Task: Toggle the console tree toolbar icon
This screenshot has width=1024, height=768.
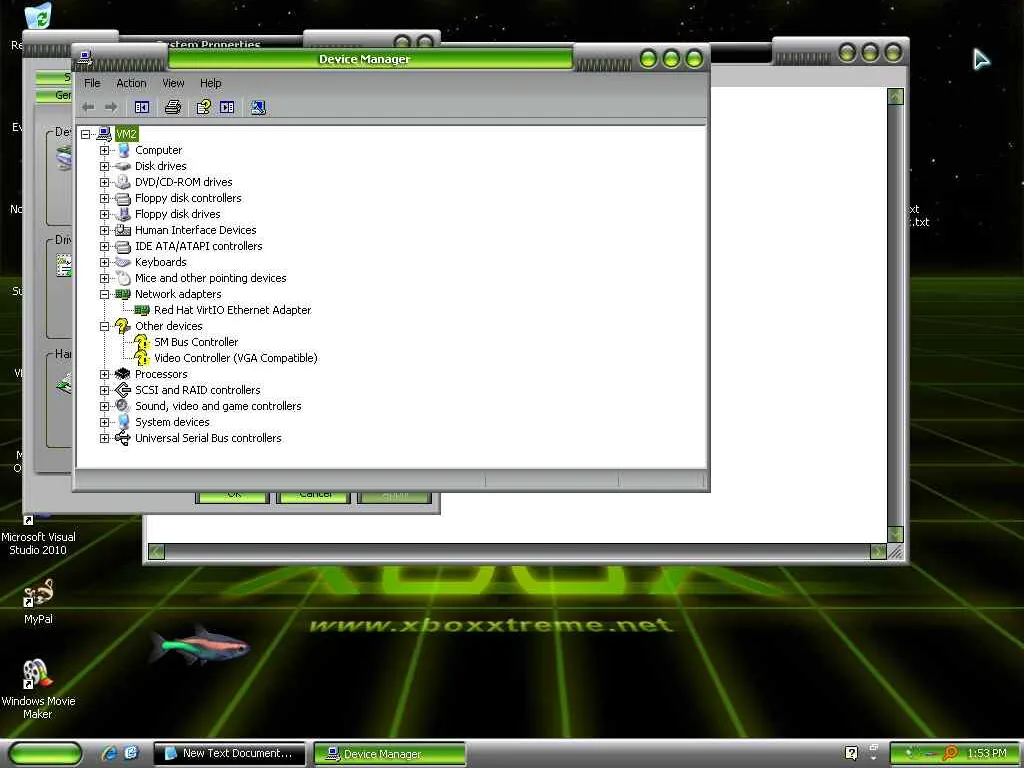Action: point(142,107)
